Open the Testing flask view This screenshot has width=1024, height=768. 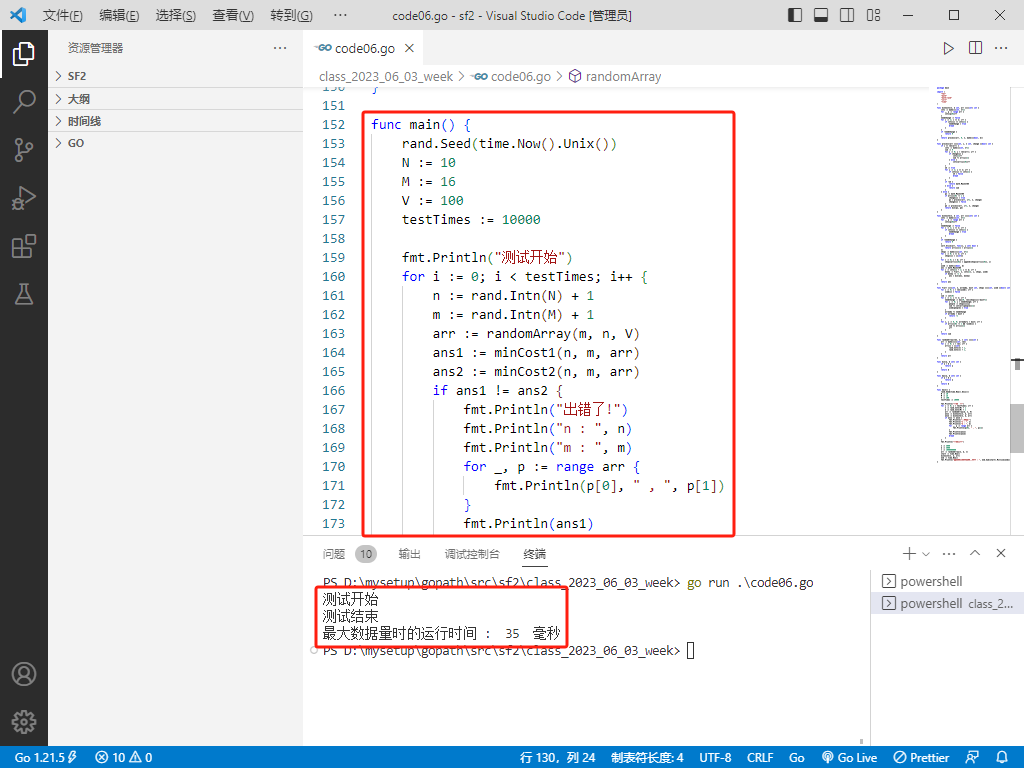coord(24,295)
